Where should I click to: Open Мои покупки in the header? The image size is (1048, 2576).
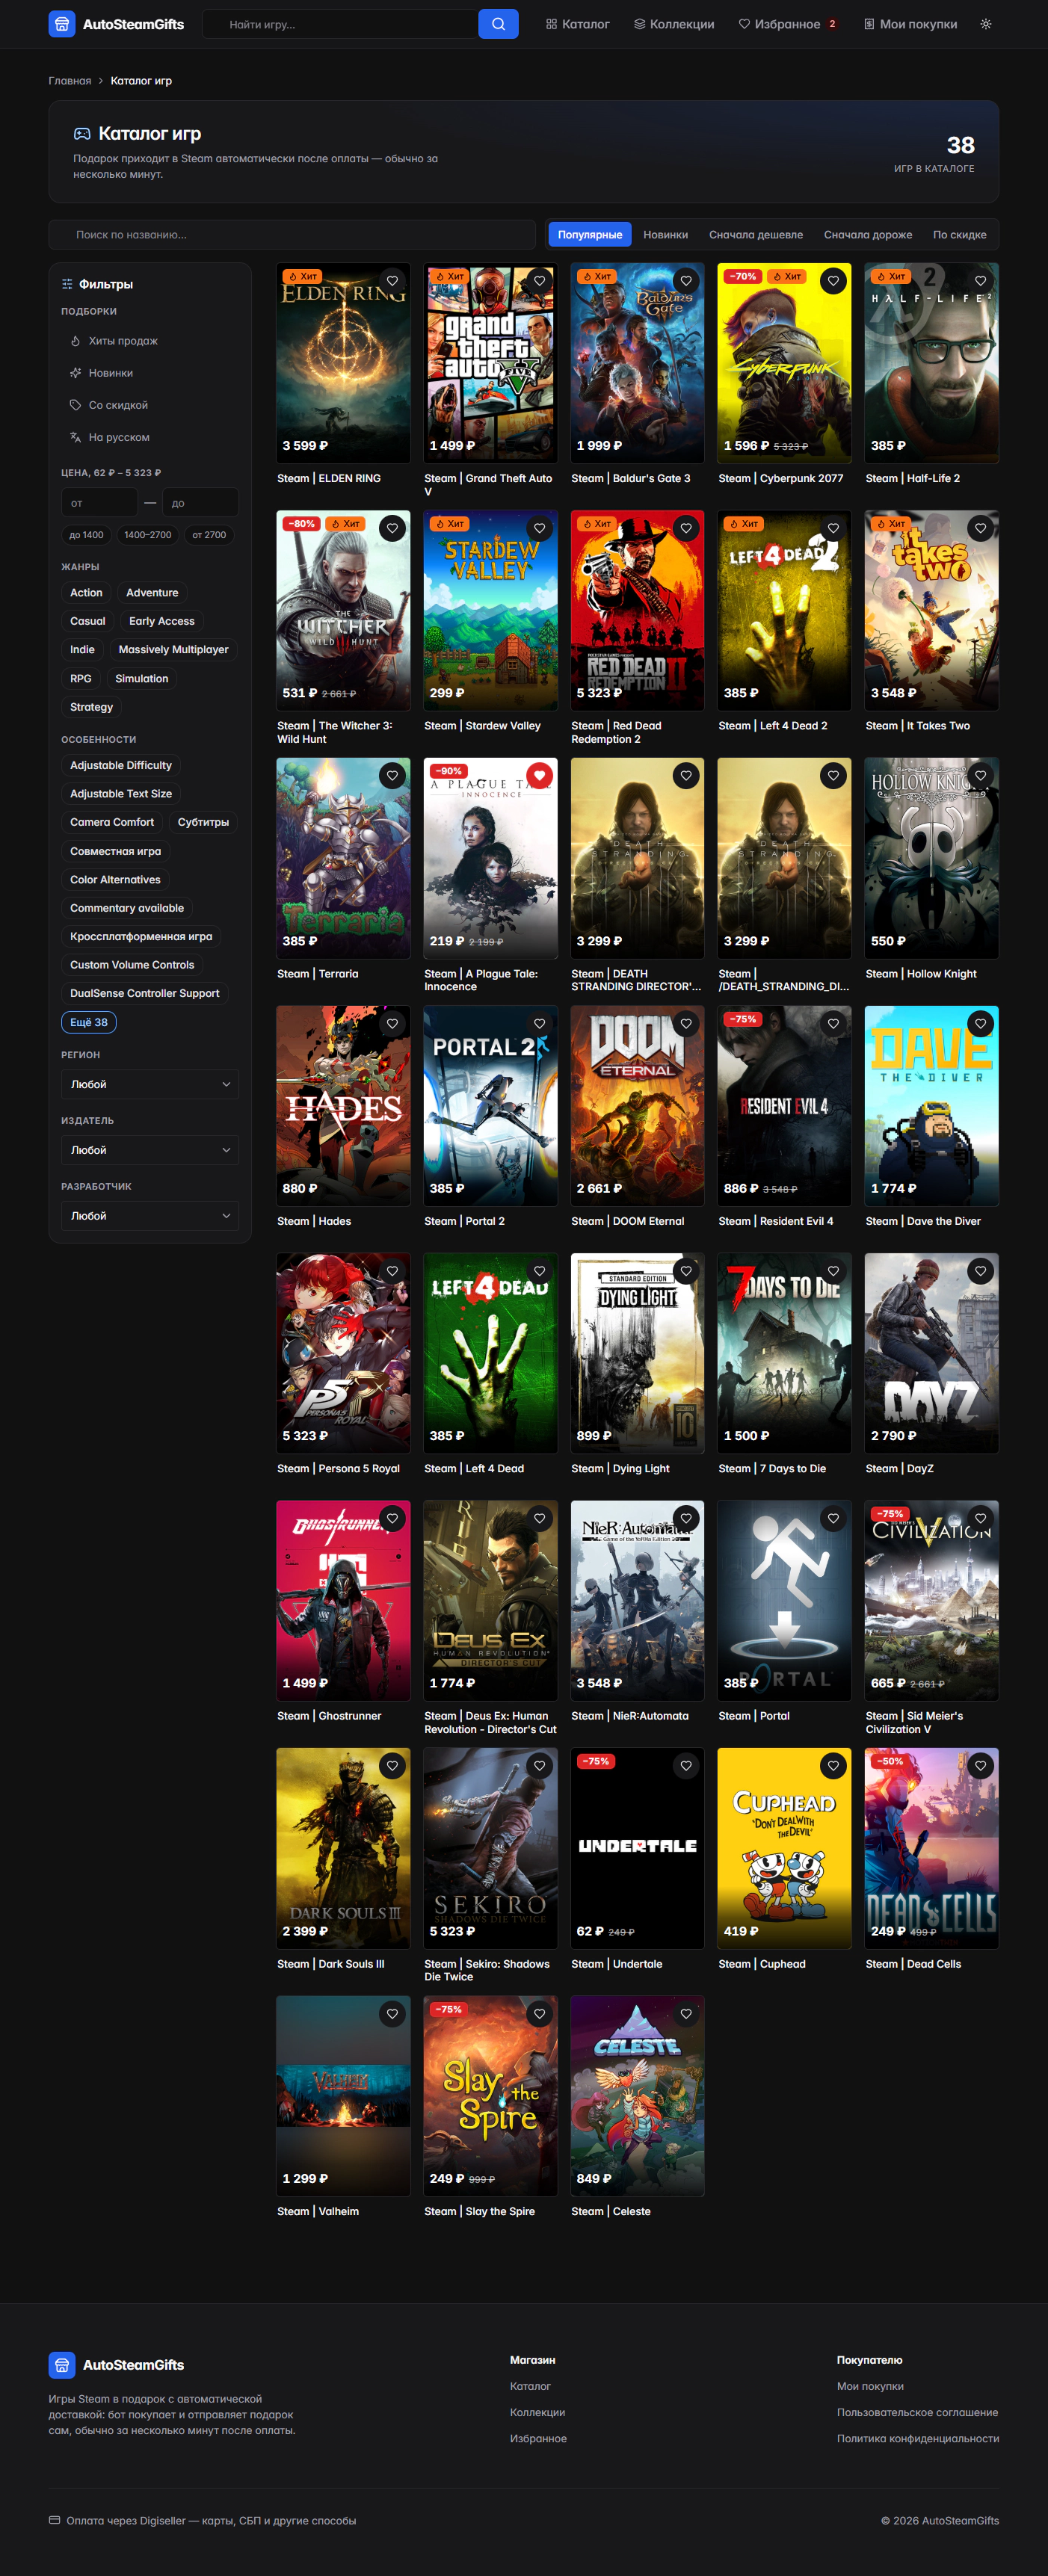point(911,24)
